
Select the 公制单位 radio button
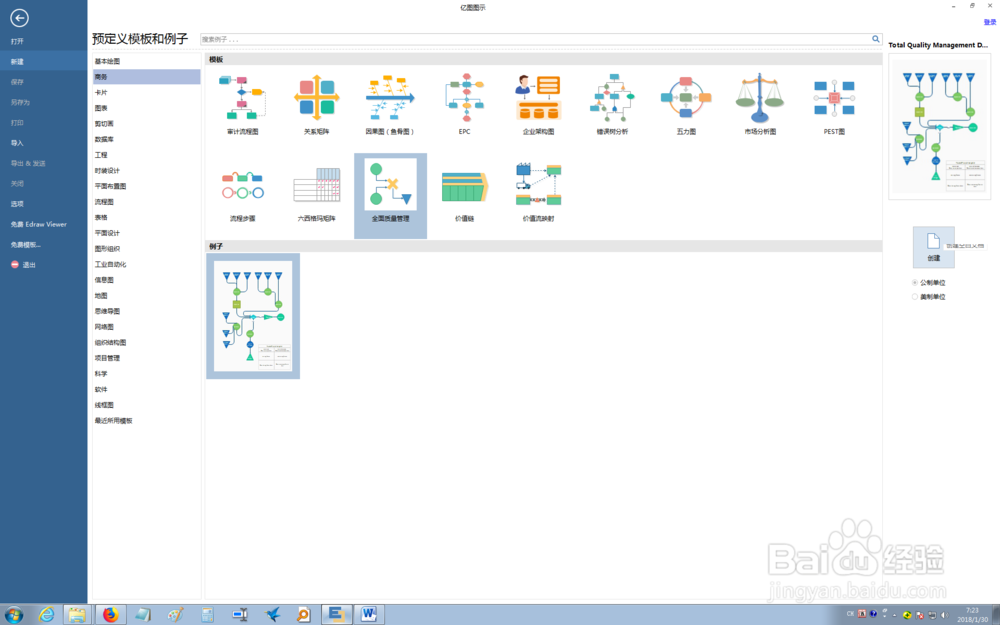[915, 283]
